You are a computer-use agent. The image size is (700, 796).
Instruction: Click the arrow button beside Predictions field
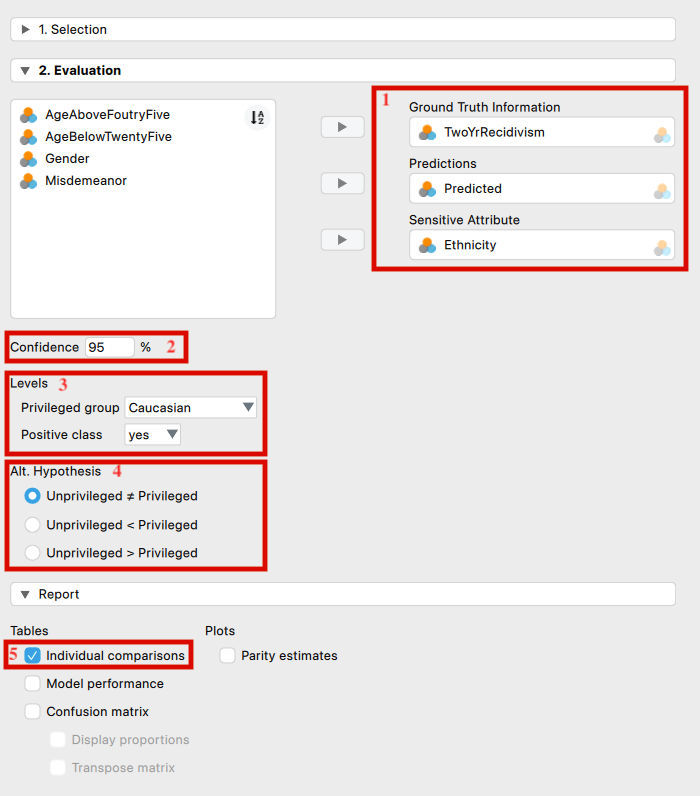tap(343, 183)
